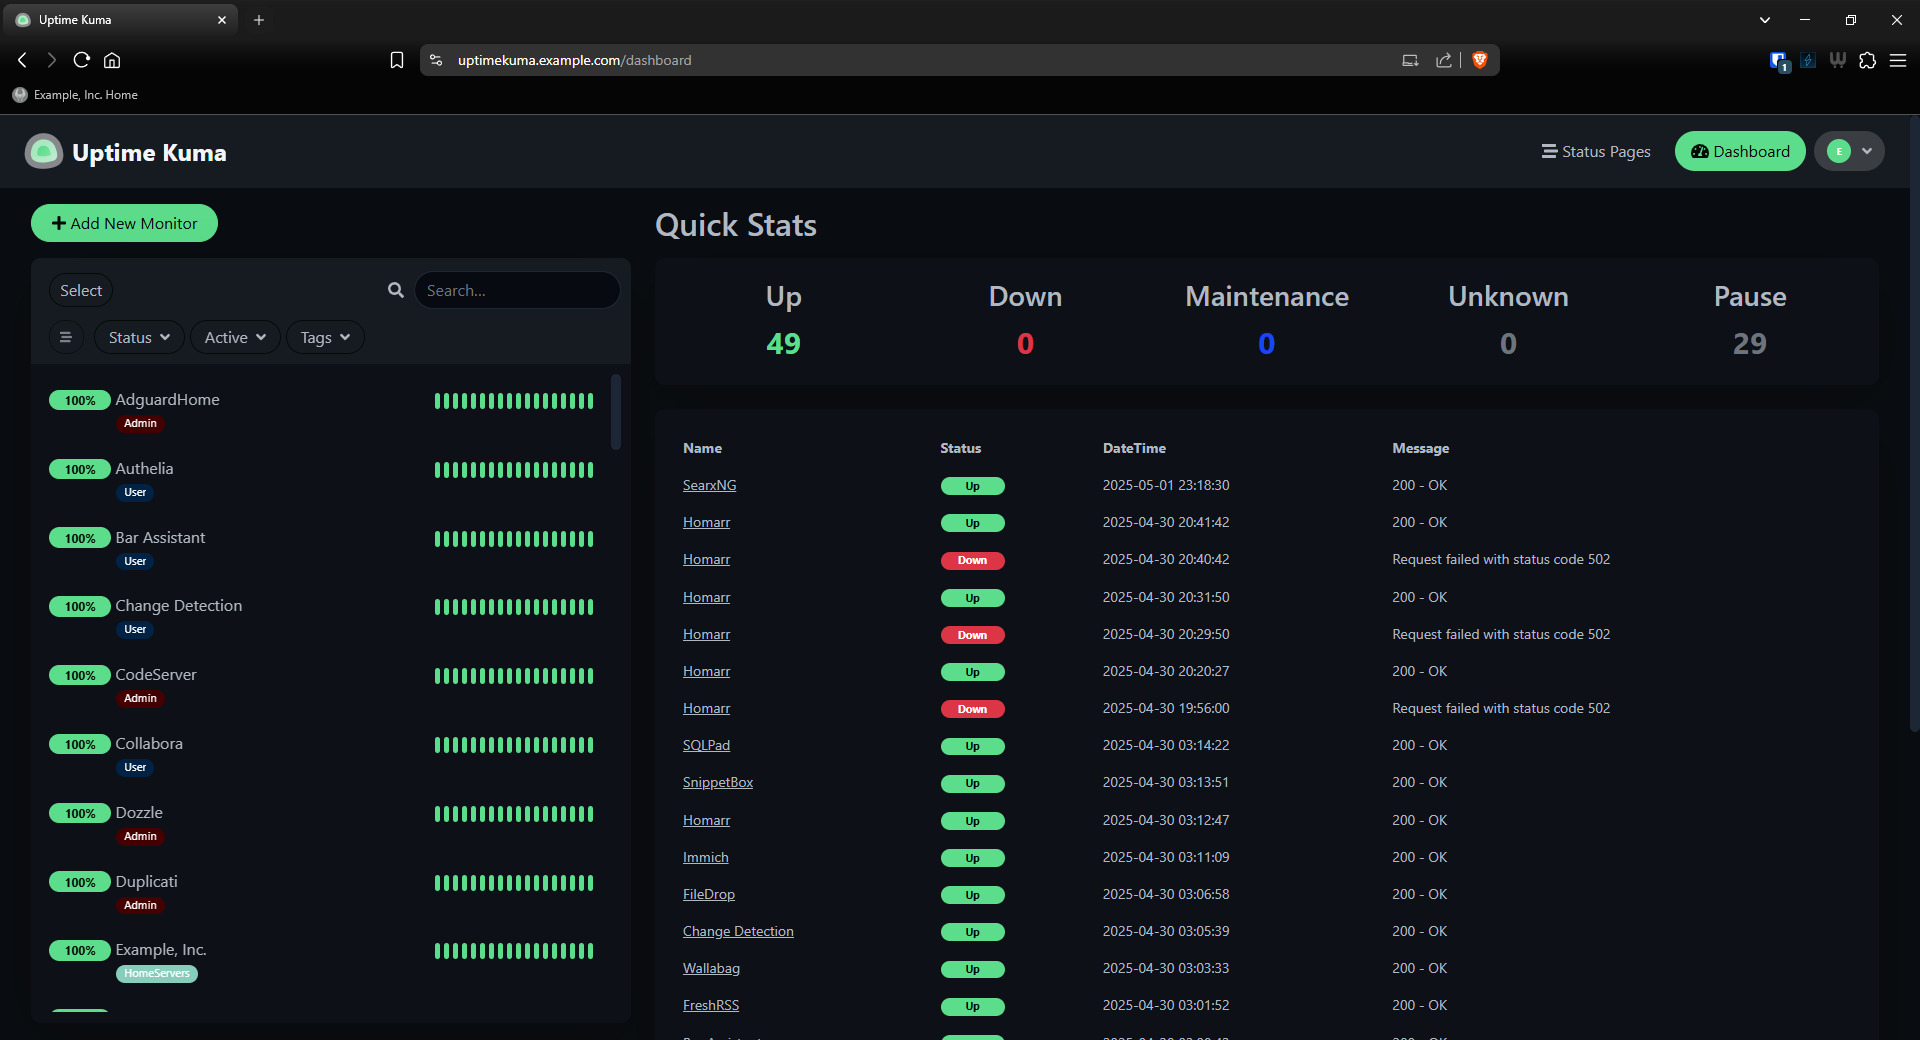Open the browser extensions puzzle icon
Viewport: 1920px width, 1040px height.
point(1867,60)
